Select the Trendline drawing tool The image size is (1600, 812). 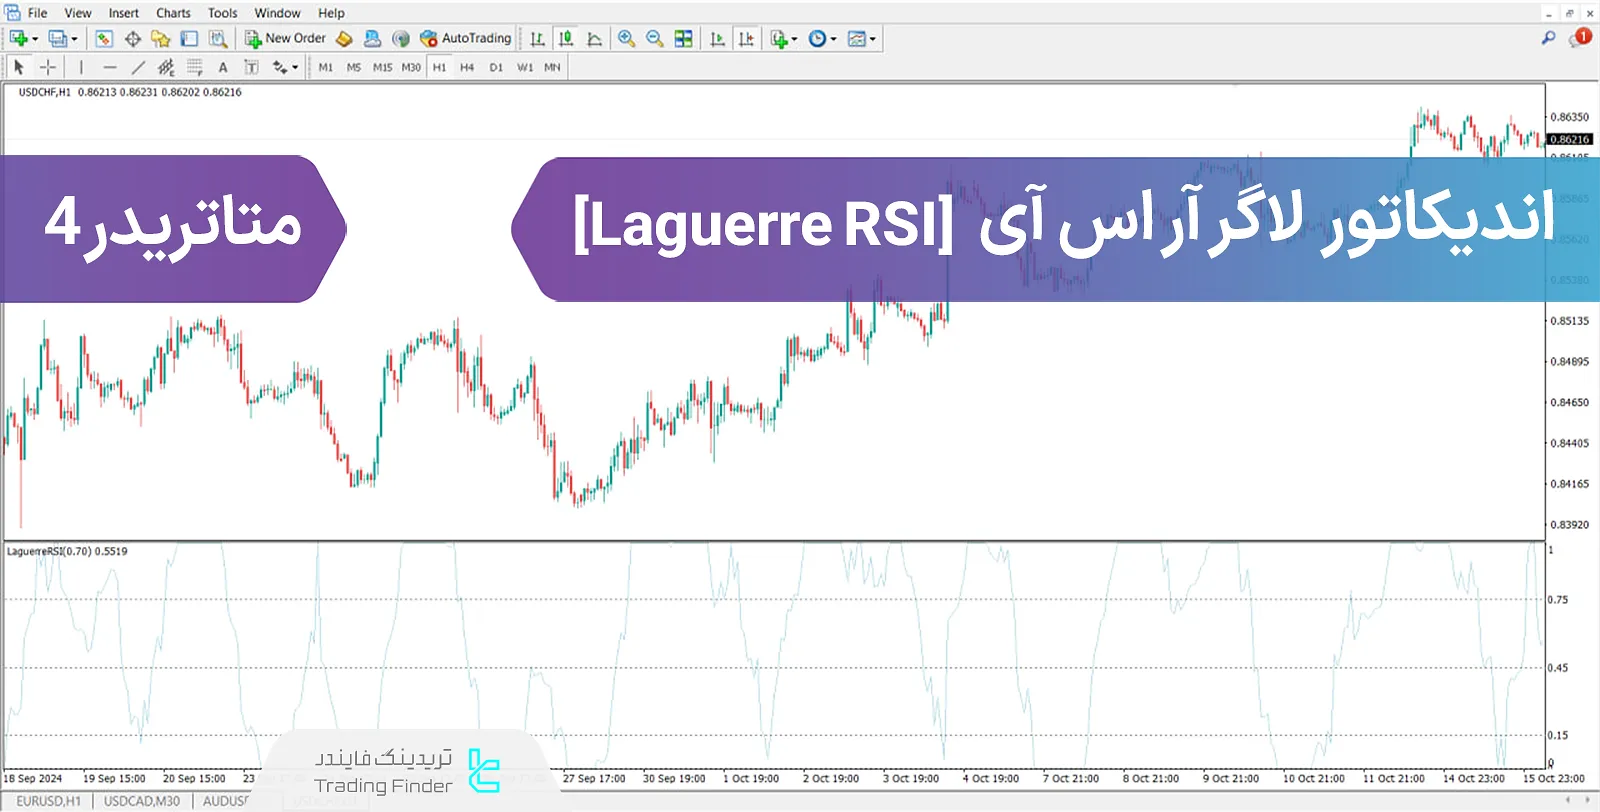click(x=138, y=67)
